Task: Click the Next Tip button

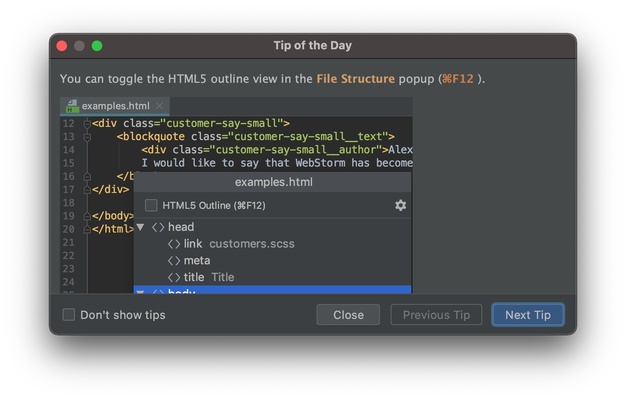Action: 528,315
